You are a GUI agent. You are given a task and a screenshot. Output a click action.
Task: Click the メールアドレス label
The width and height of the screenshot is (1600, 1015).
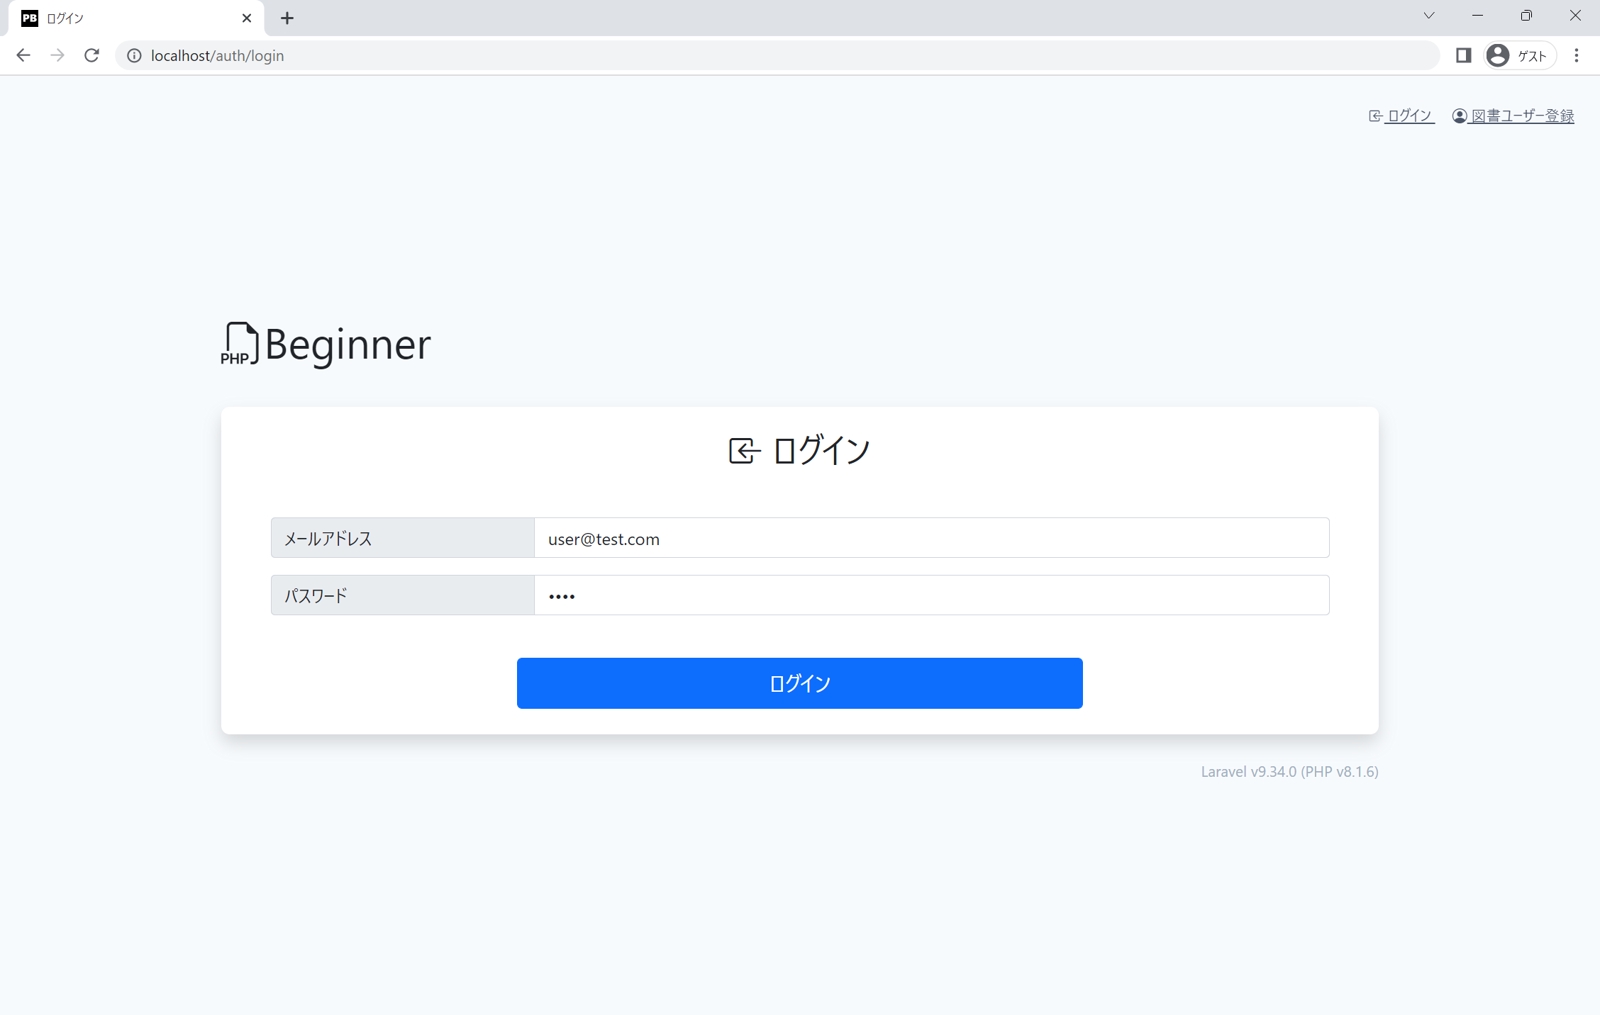402,538
